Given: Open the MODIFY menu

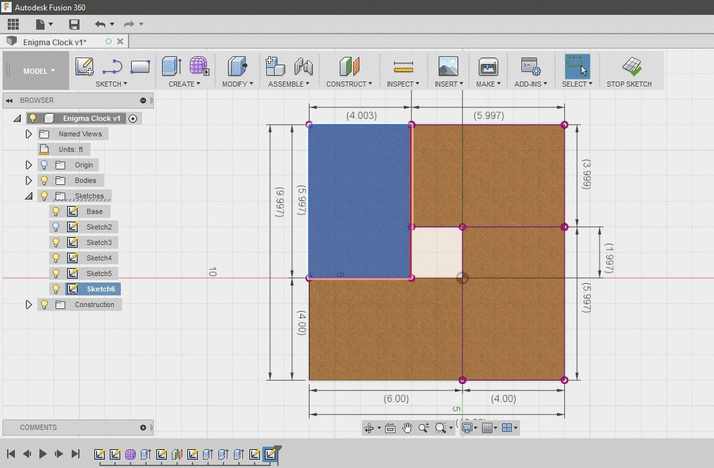Looking at the screenshot, I should pyautogui.click(x=237, y=84).
